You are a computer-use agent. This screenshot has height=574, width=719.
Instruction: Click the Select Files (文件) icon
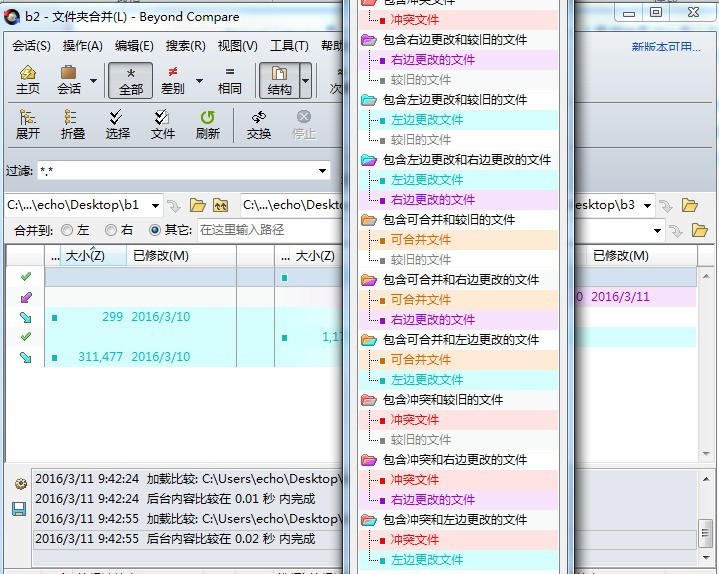pos(162,125)
